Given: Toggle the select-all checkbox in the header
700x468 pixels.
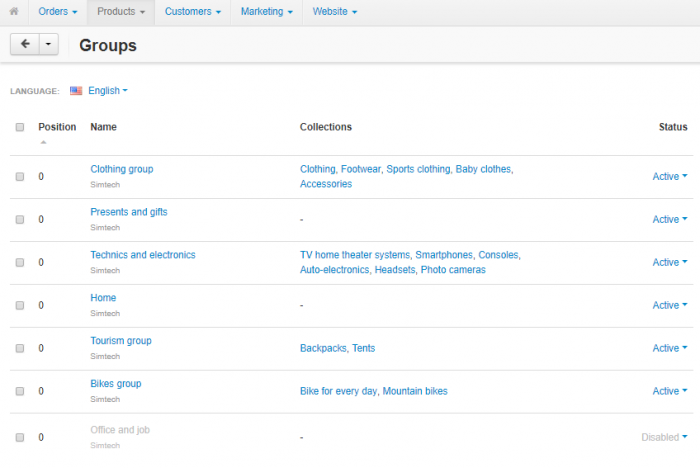Looking at the screenshot, I should 20,127.
